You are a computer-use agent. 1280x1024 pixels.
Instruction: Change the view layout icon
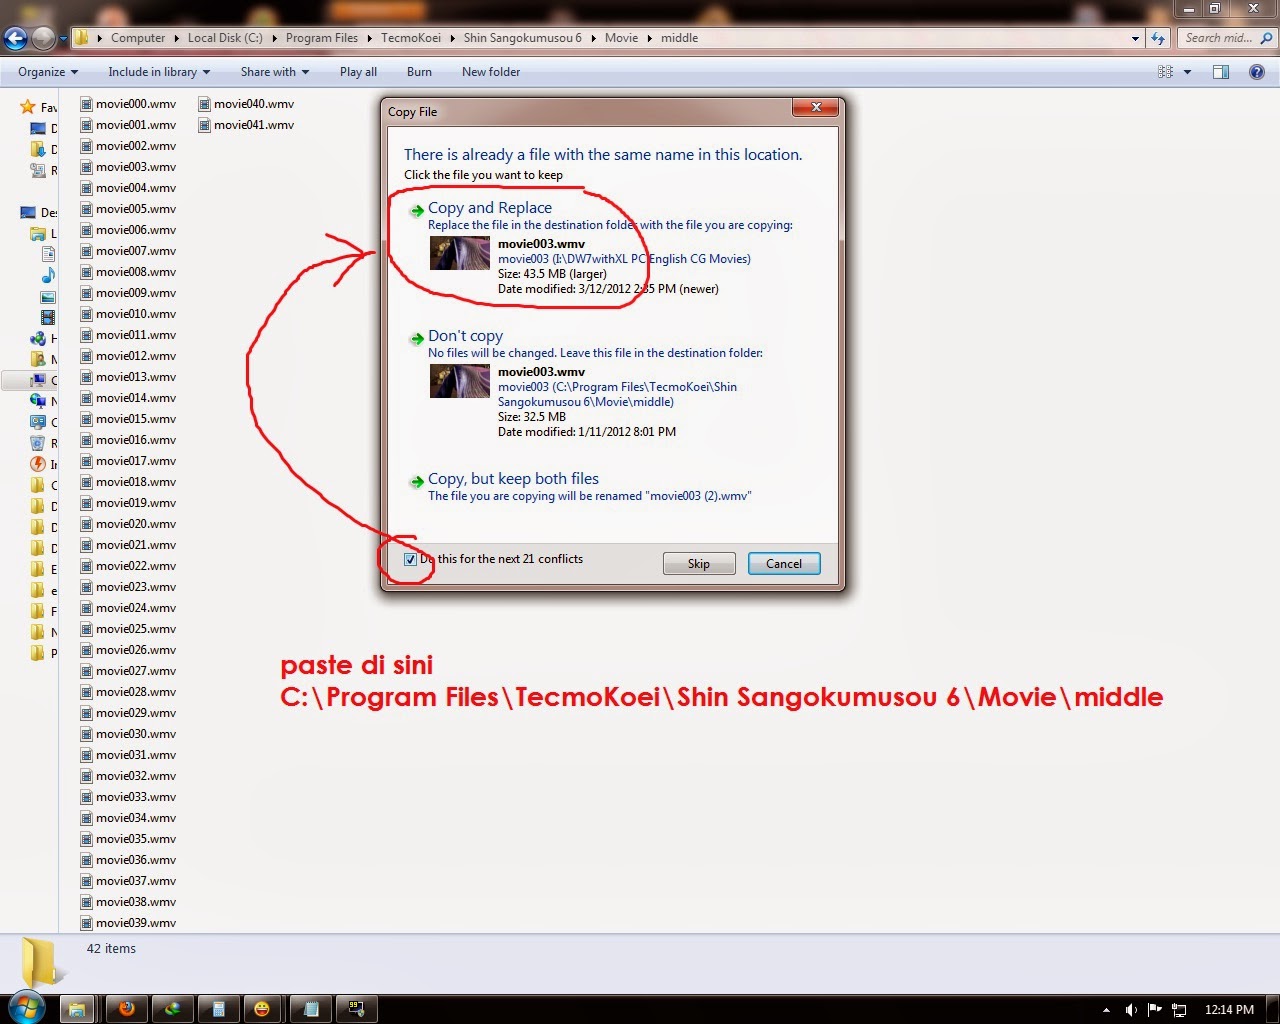point(1165,72)
